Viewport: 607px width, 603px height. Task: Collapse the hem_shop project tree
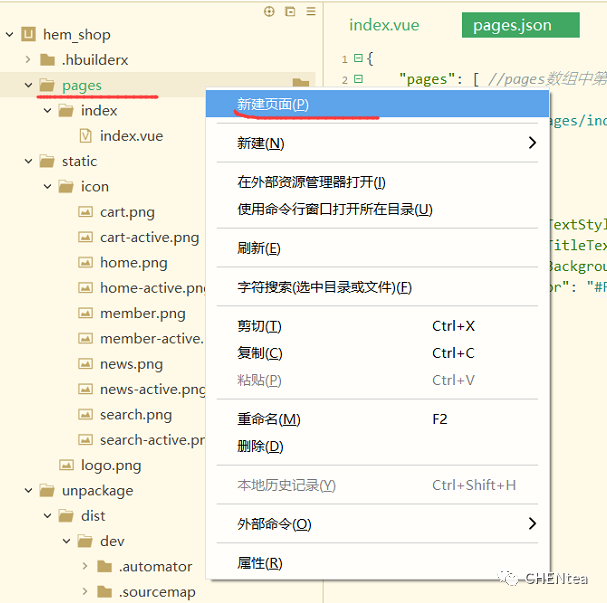point(9,35)
